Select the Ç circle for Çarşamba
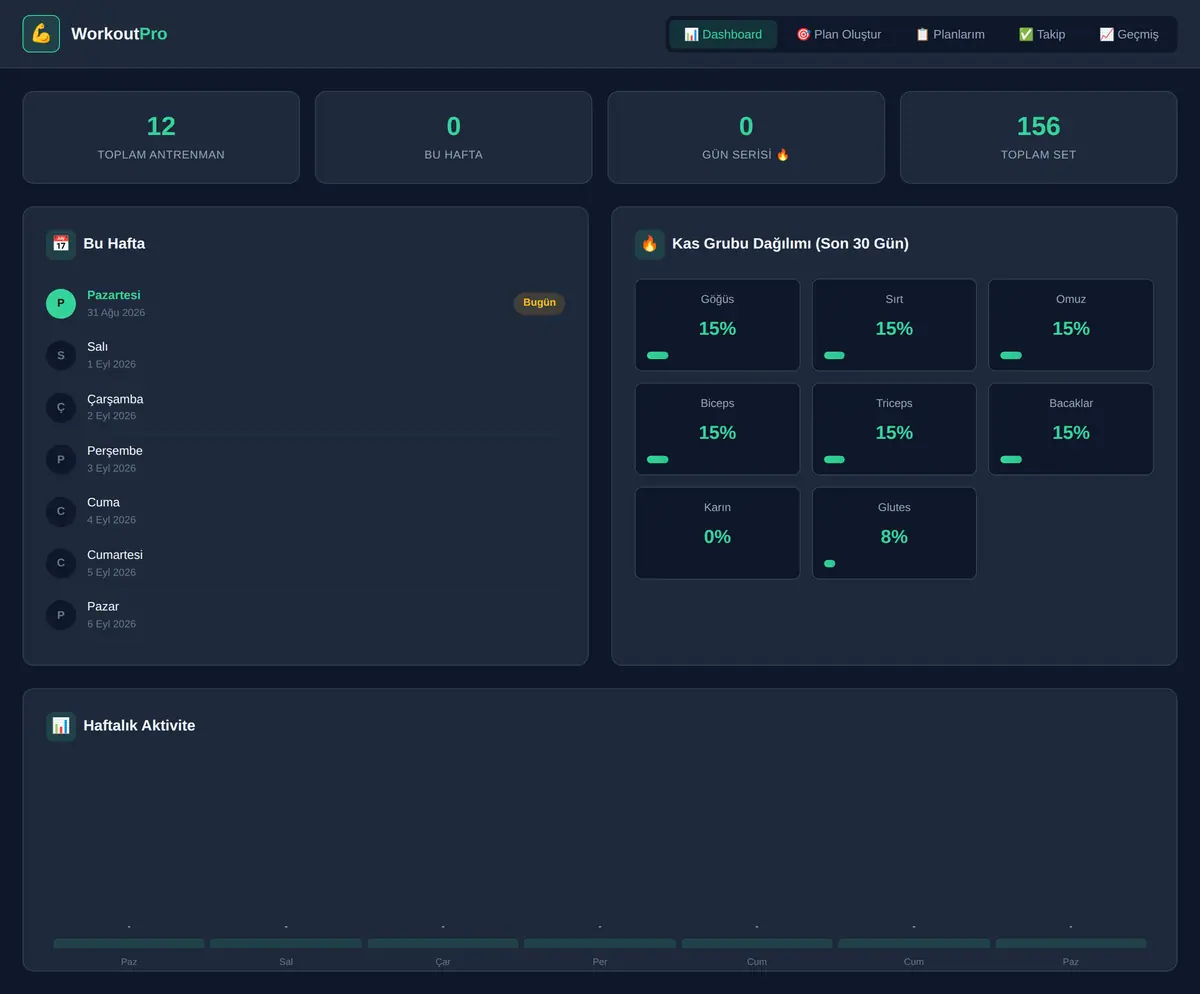The height and width of the screenshot is (994, 1200). [61, 407]
